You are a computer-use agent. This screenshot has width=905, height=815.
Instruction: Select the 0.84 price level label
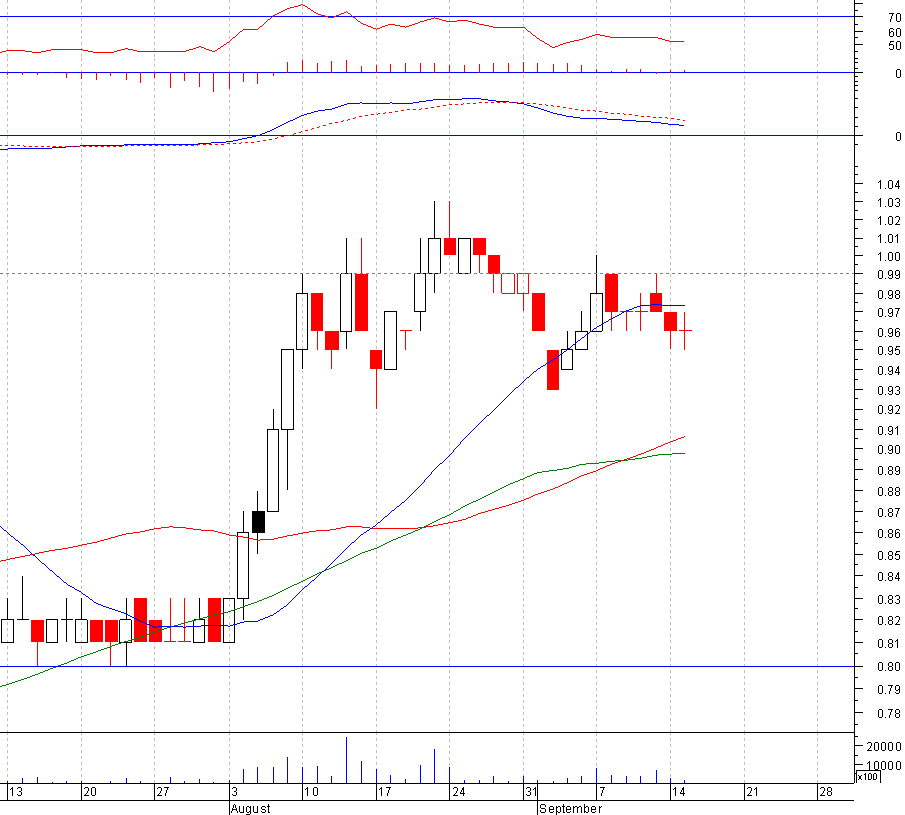point(888,577)
